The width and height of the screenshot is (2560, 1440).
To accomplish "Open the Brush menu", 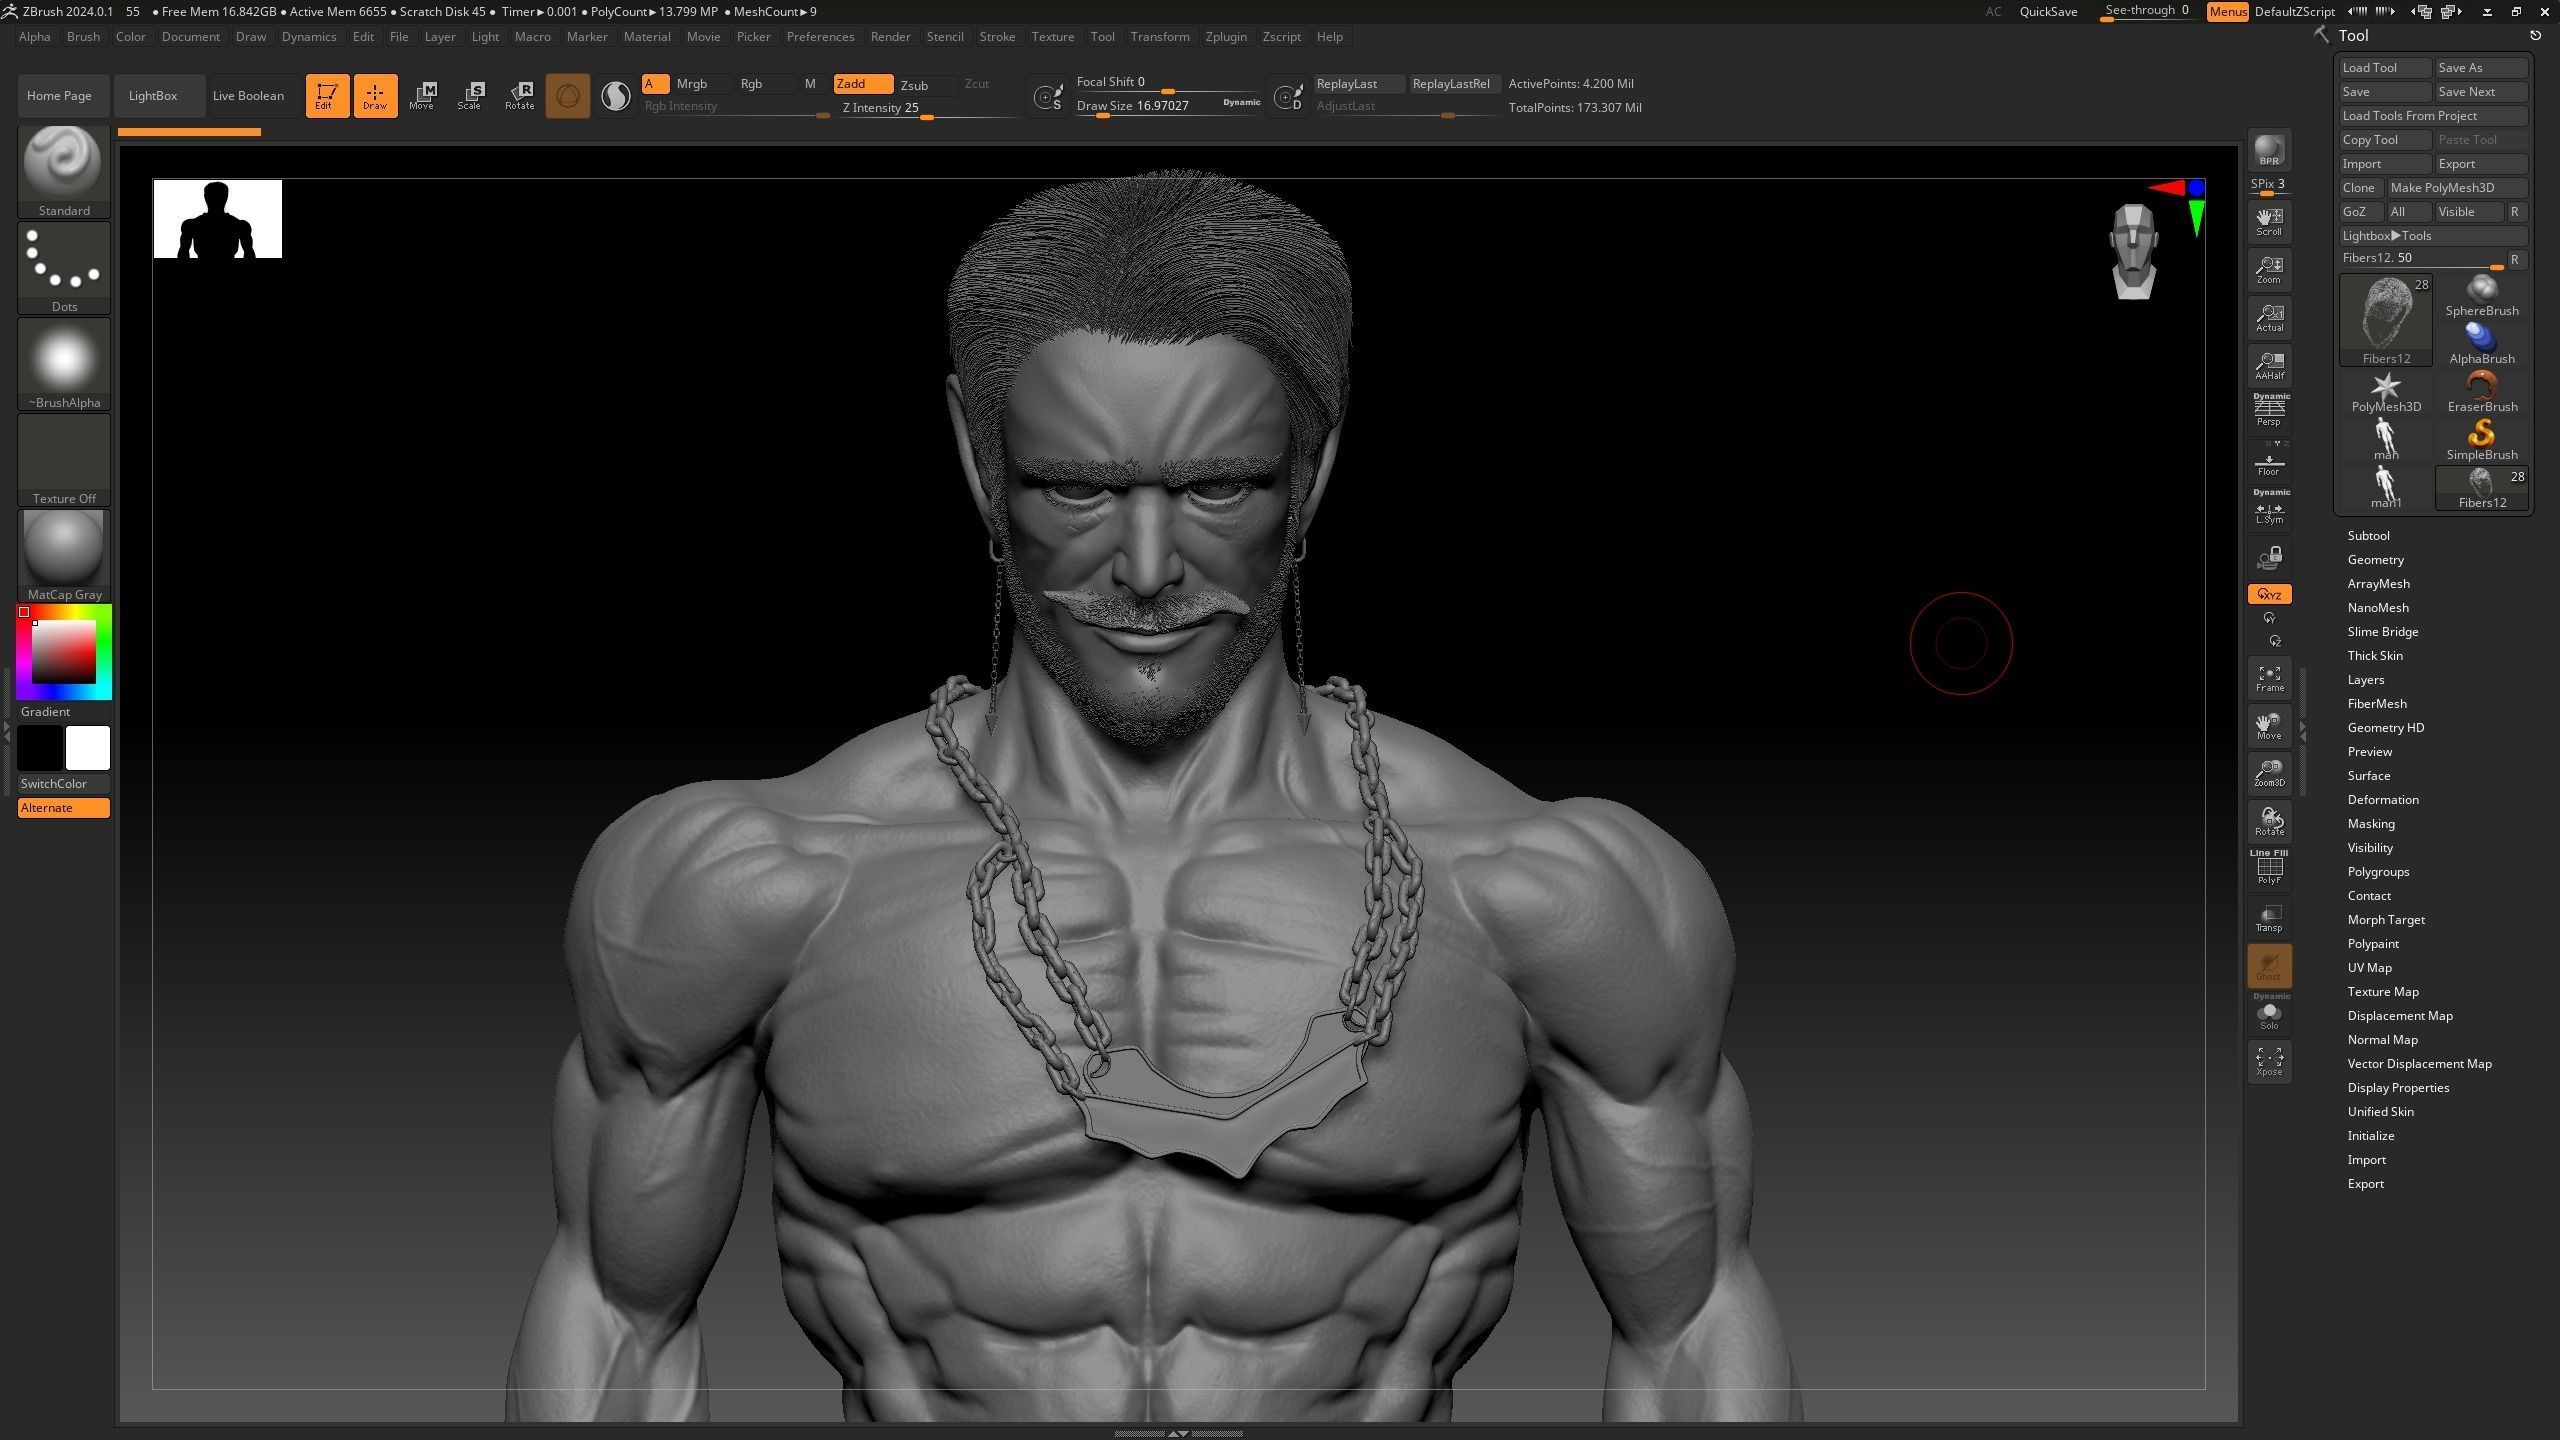I will [83, 37].
